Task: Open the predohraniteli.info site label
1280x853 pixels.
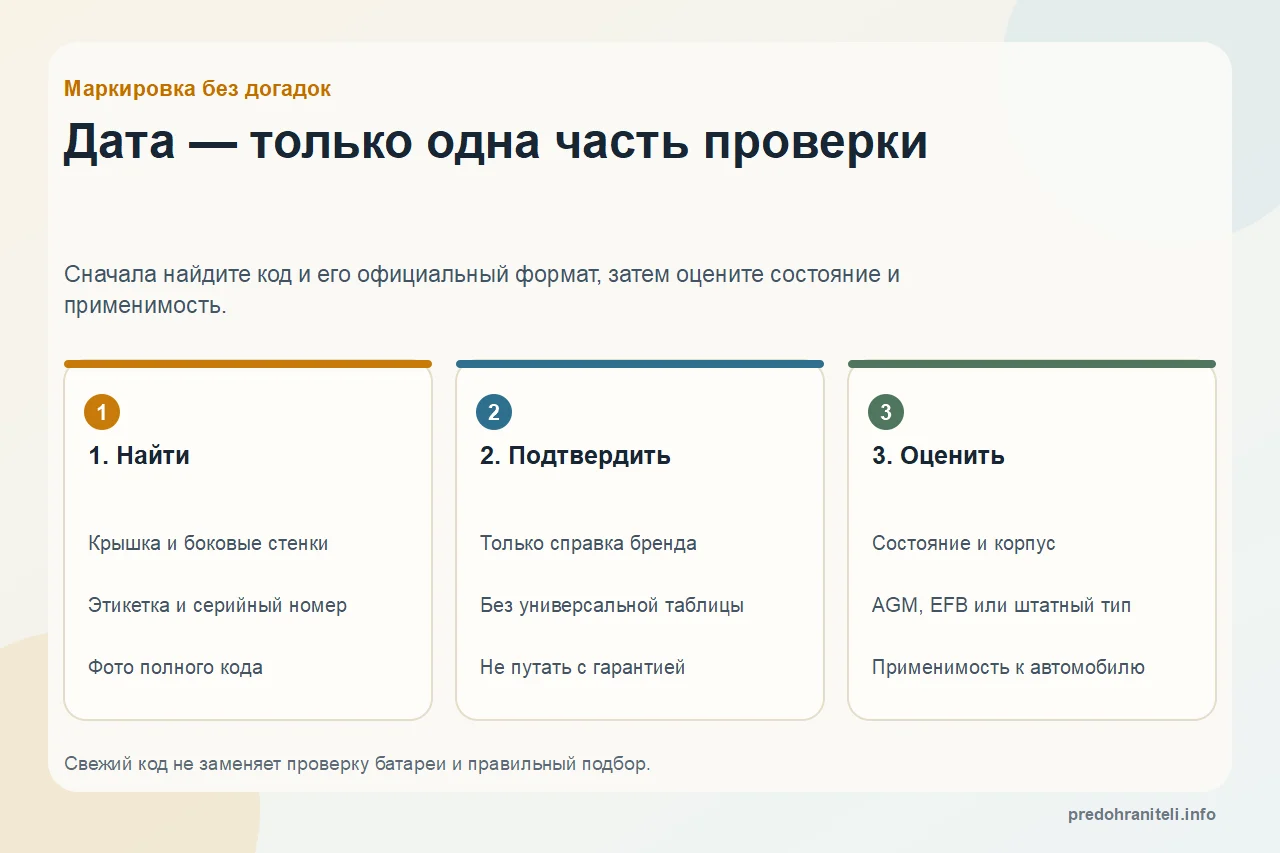Action: point(1142,814)
